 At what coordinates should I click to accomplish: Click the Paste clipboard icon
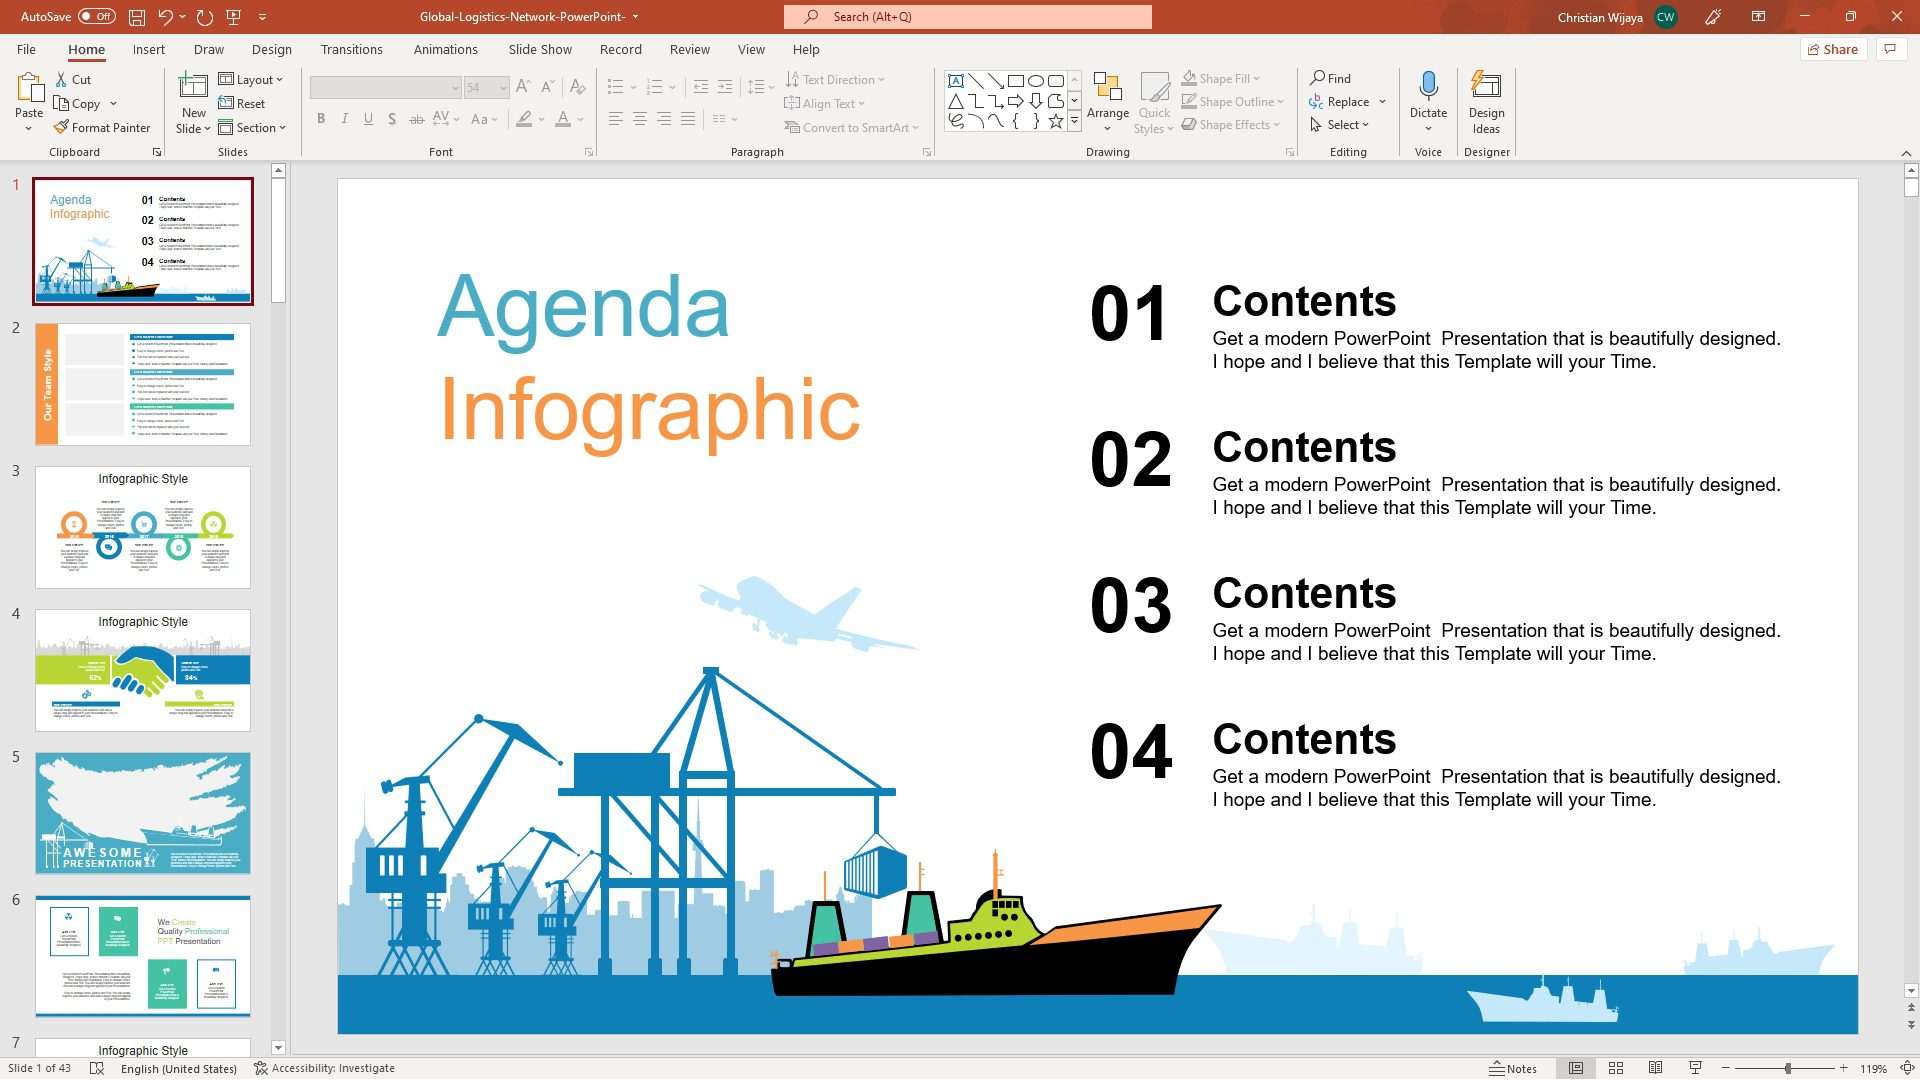(x=29, y=88)
